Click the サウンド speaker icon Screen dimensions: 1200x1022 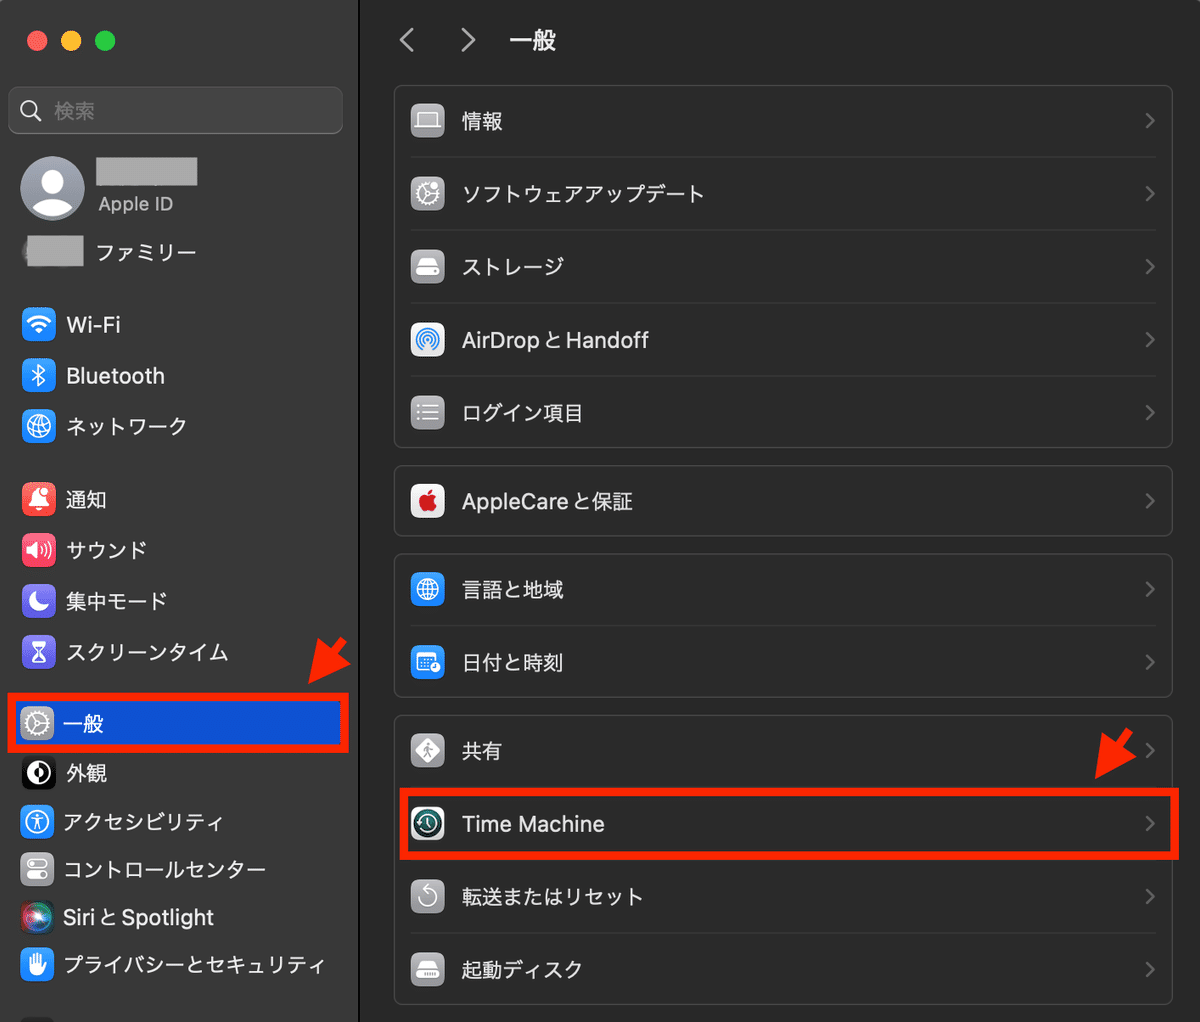[38, 550]
